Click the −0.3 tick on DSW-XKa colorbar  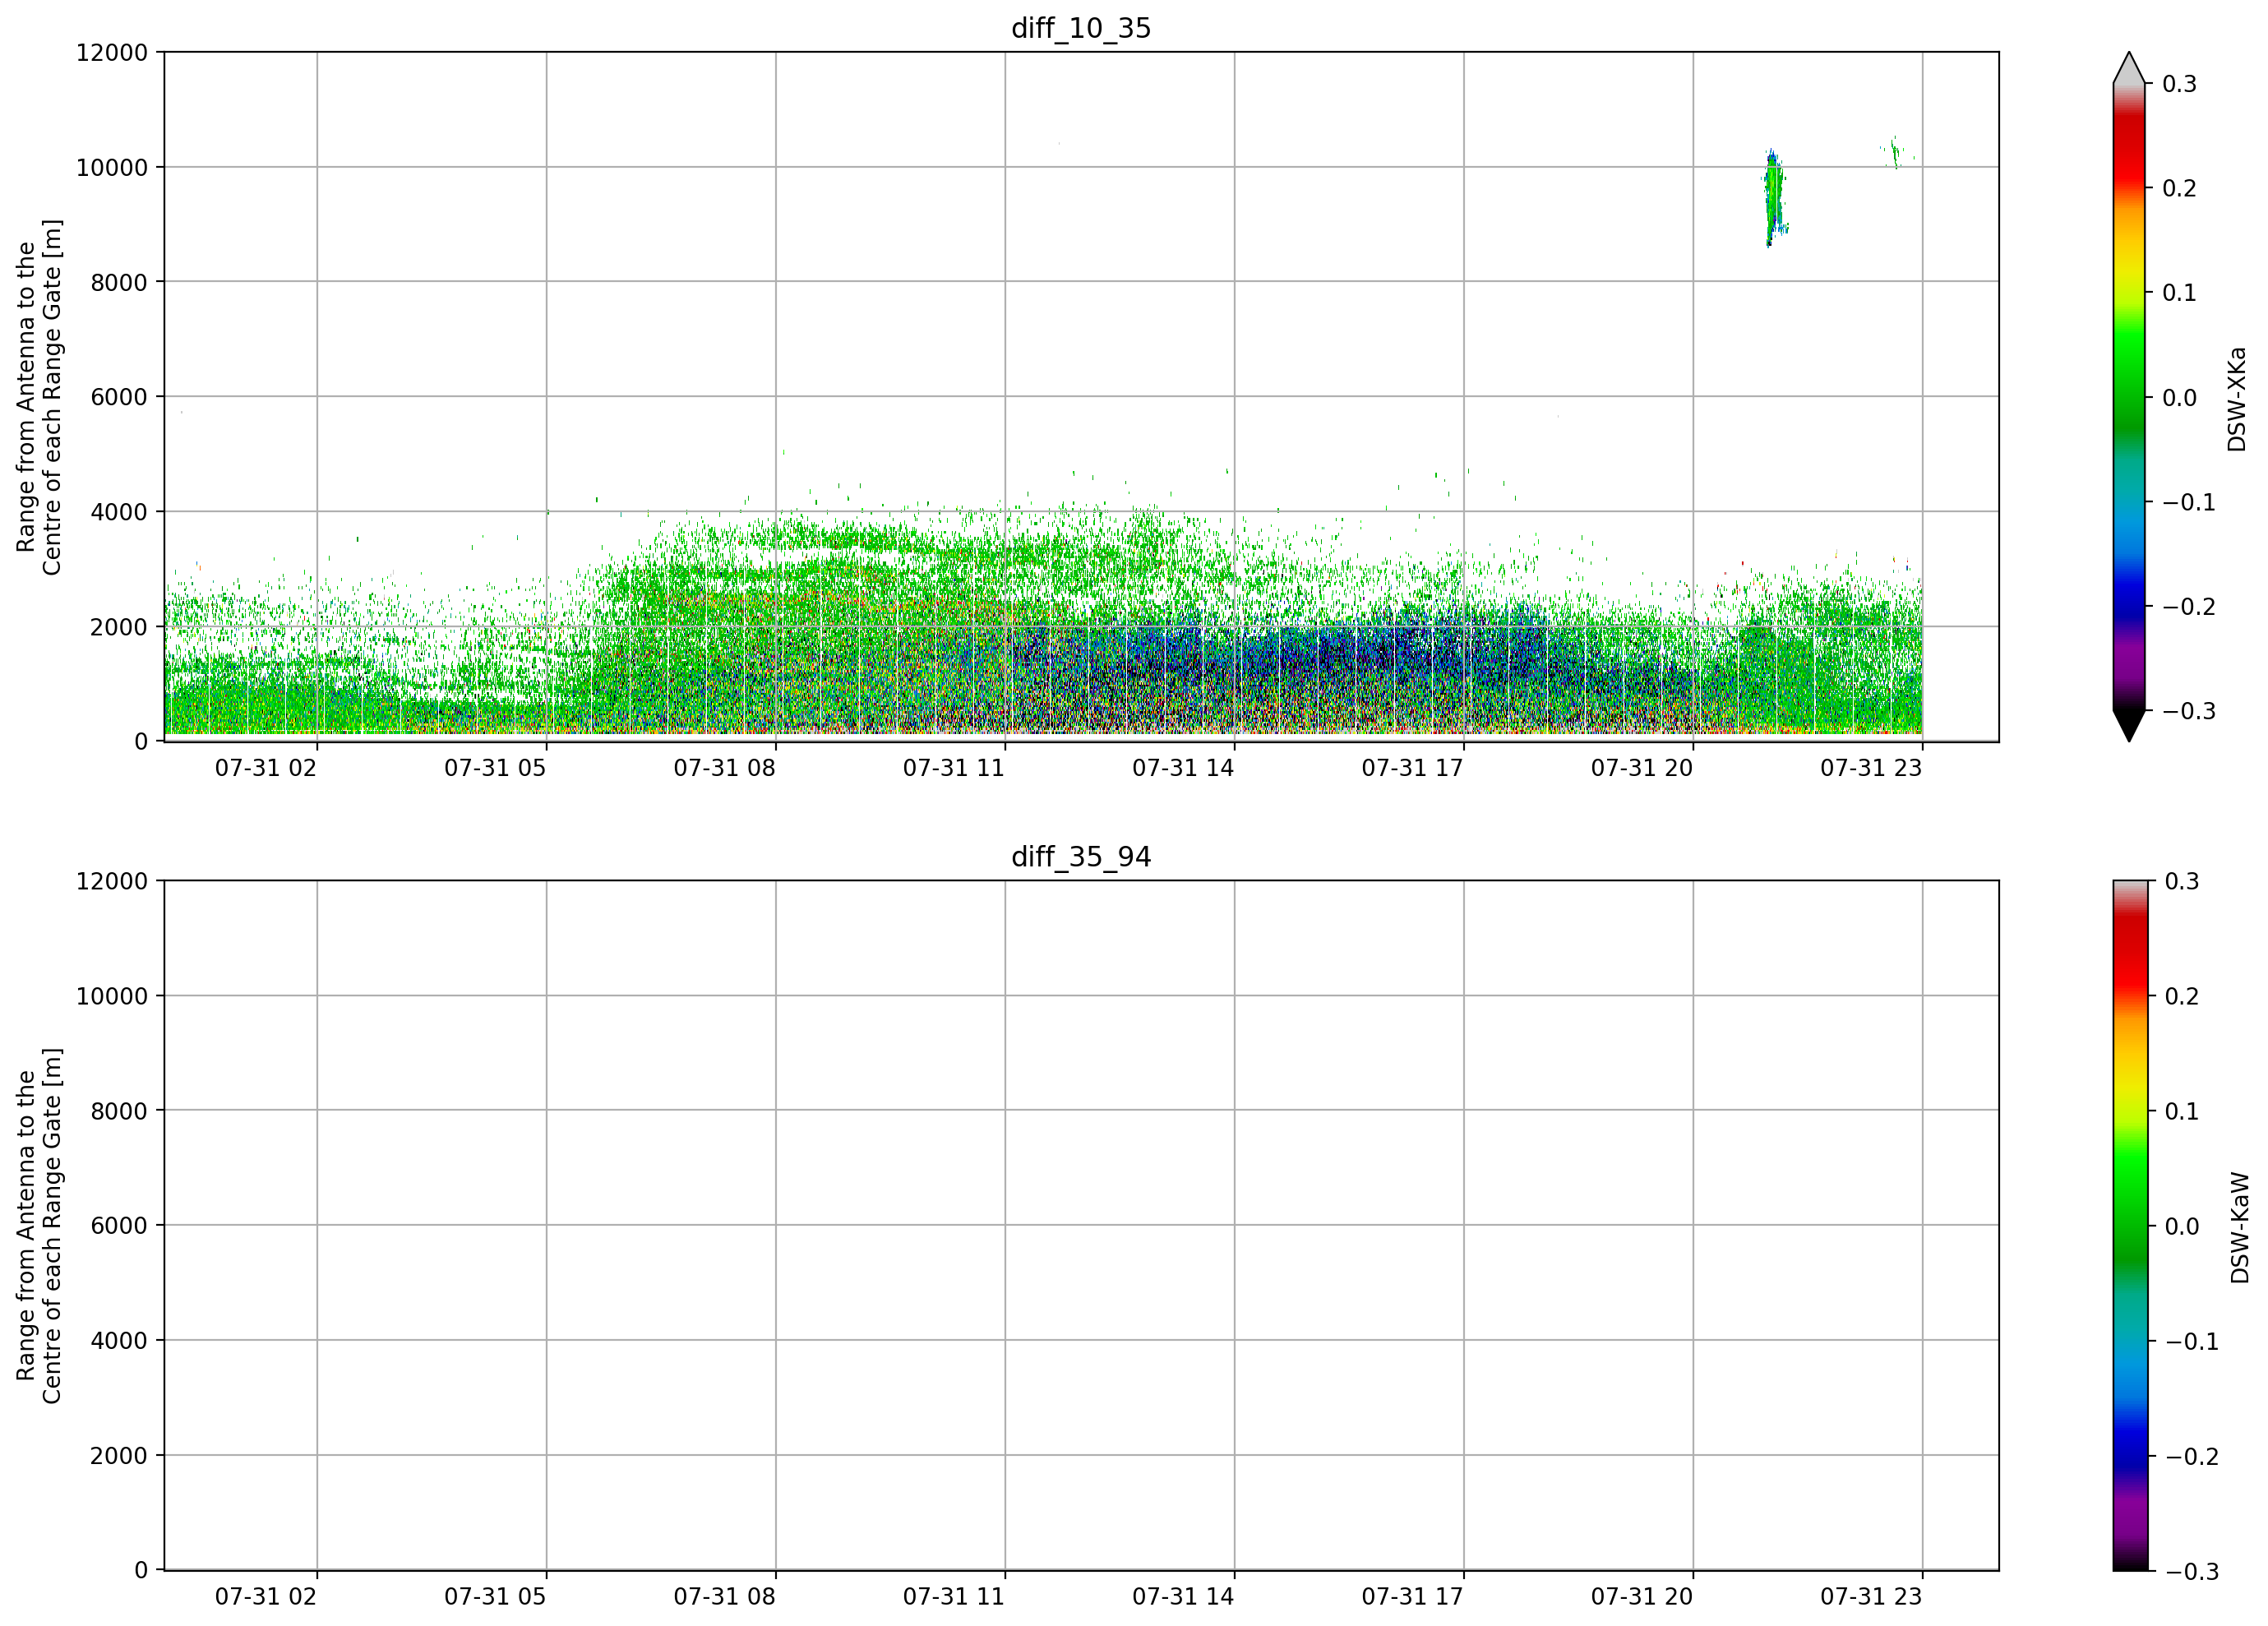2189,711
